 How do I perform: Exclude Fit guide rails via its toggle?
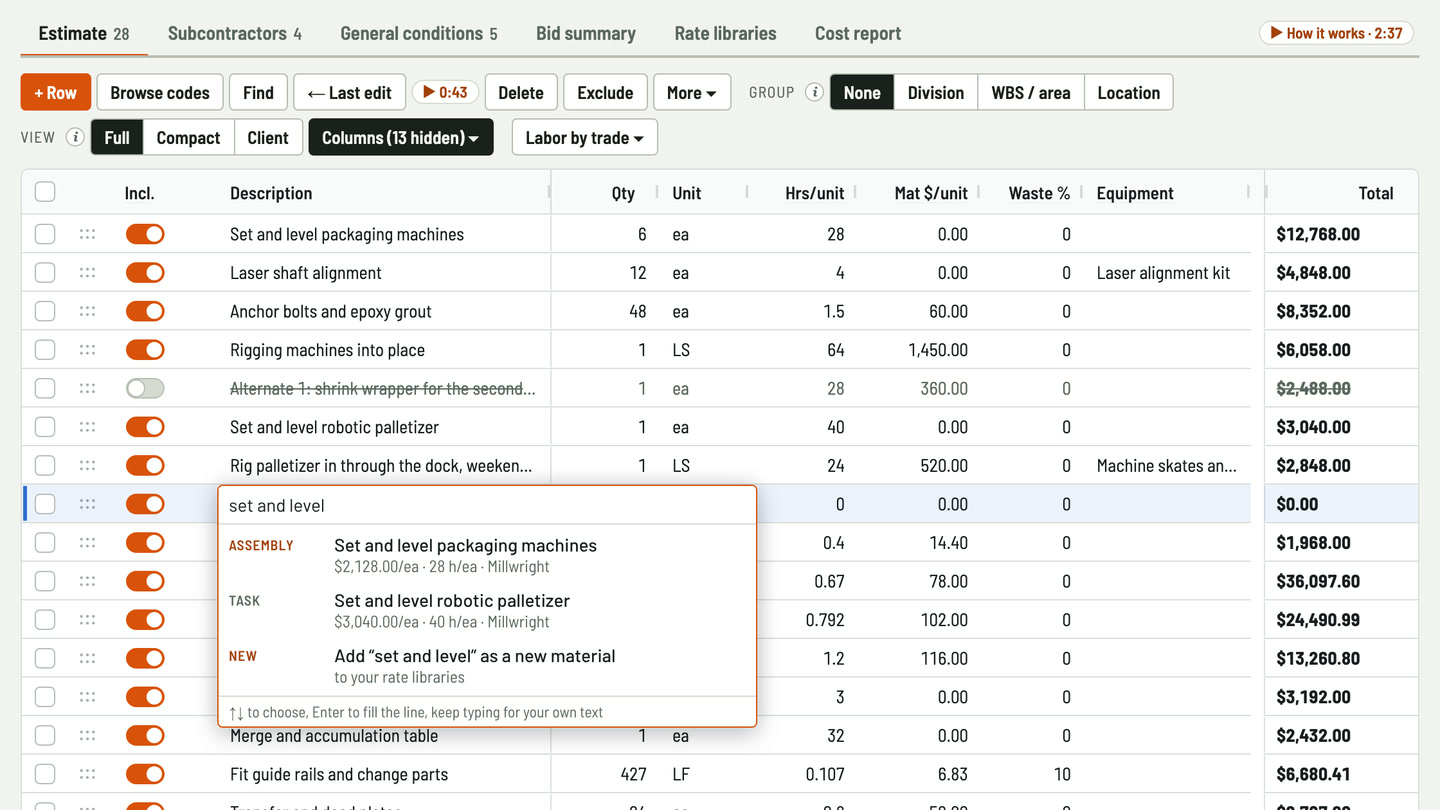[x=145, y=774]
